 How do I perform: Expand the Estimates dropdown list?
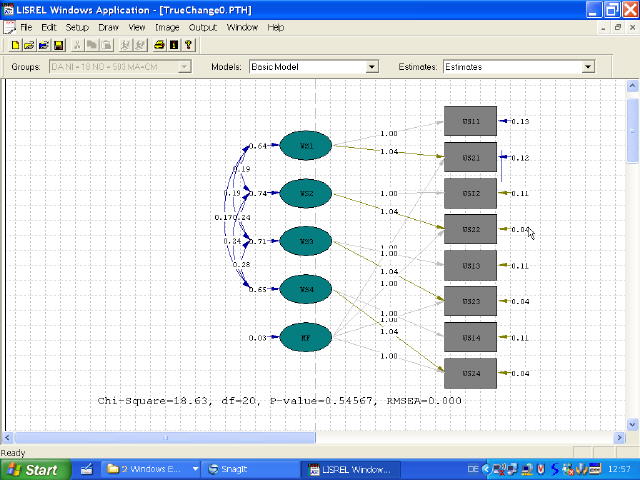click(x=588, y=67)
